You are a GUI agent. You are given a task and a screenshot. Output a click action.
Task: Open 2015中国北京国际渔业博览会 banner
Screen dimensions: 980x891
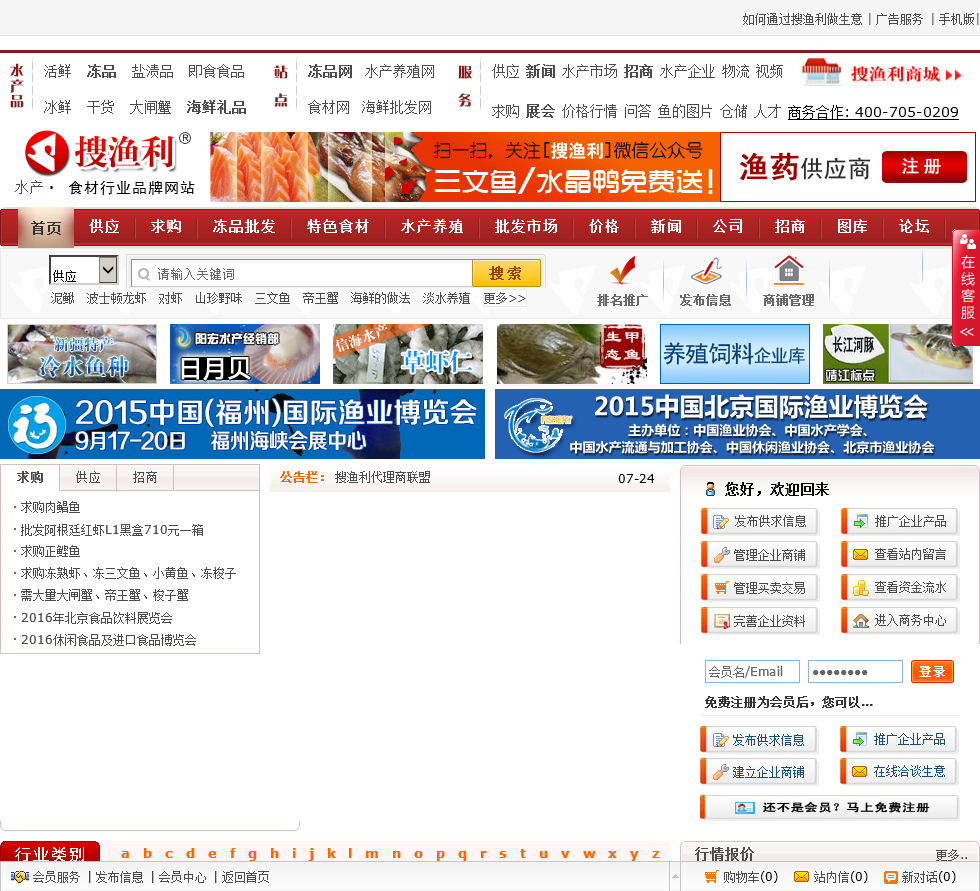(738, 424)
